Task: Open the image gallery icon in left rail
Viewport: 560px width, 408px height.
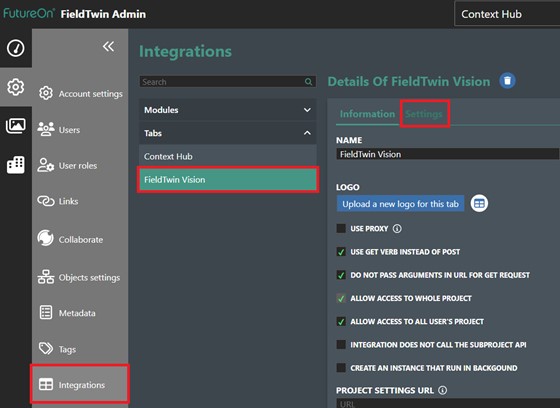Action: [16, 126]
